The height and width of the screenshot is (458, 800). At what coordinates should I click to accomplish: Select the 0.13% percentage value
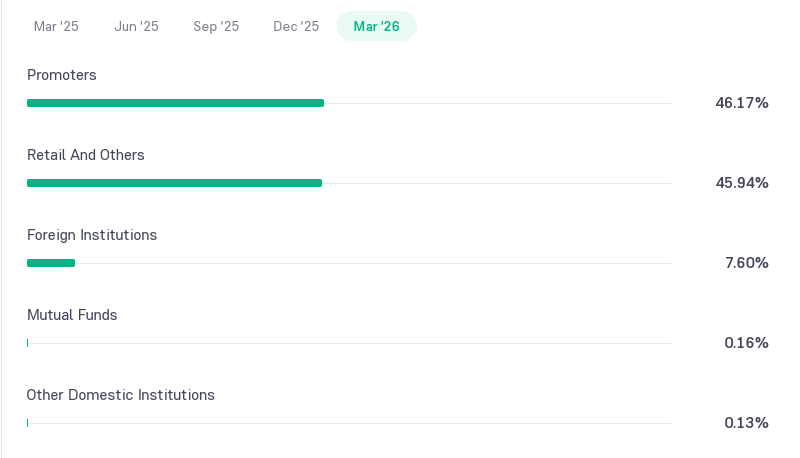[x=746, y=423]
